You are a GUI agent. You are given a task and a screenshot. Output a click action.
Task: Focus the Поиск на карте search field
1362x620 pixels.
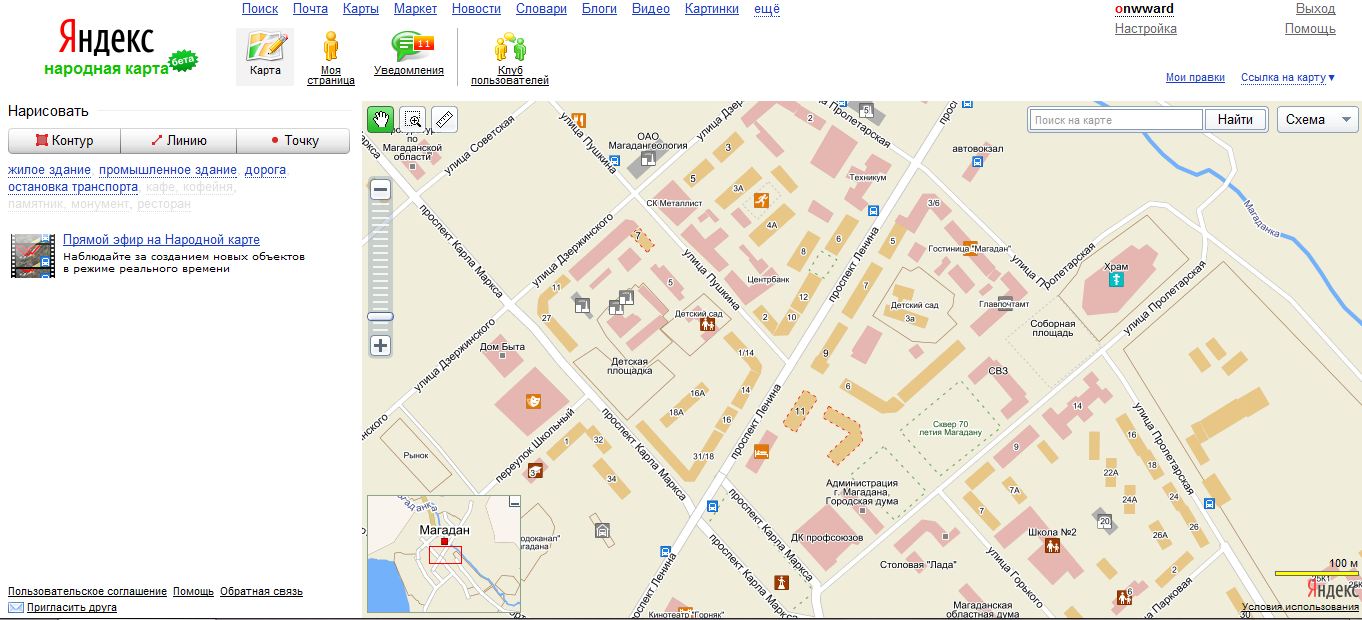(x=1115, y=120)
